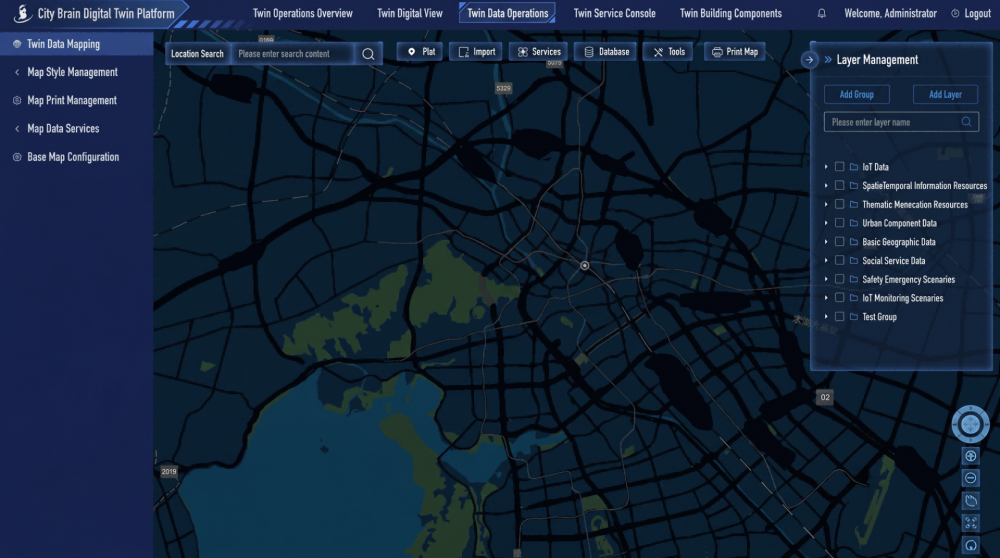Click the Twin Data Mapping sidebar icon
1000x558 pixels.
coord(17,44)
